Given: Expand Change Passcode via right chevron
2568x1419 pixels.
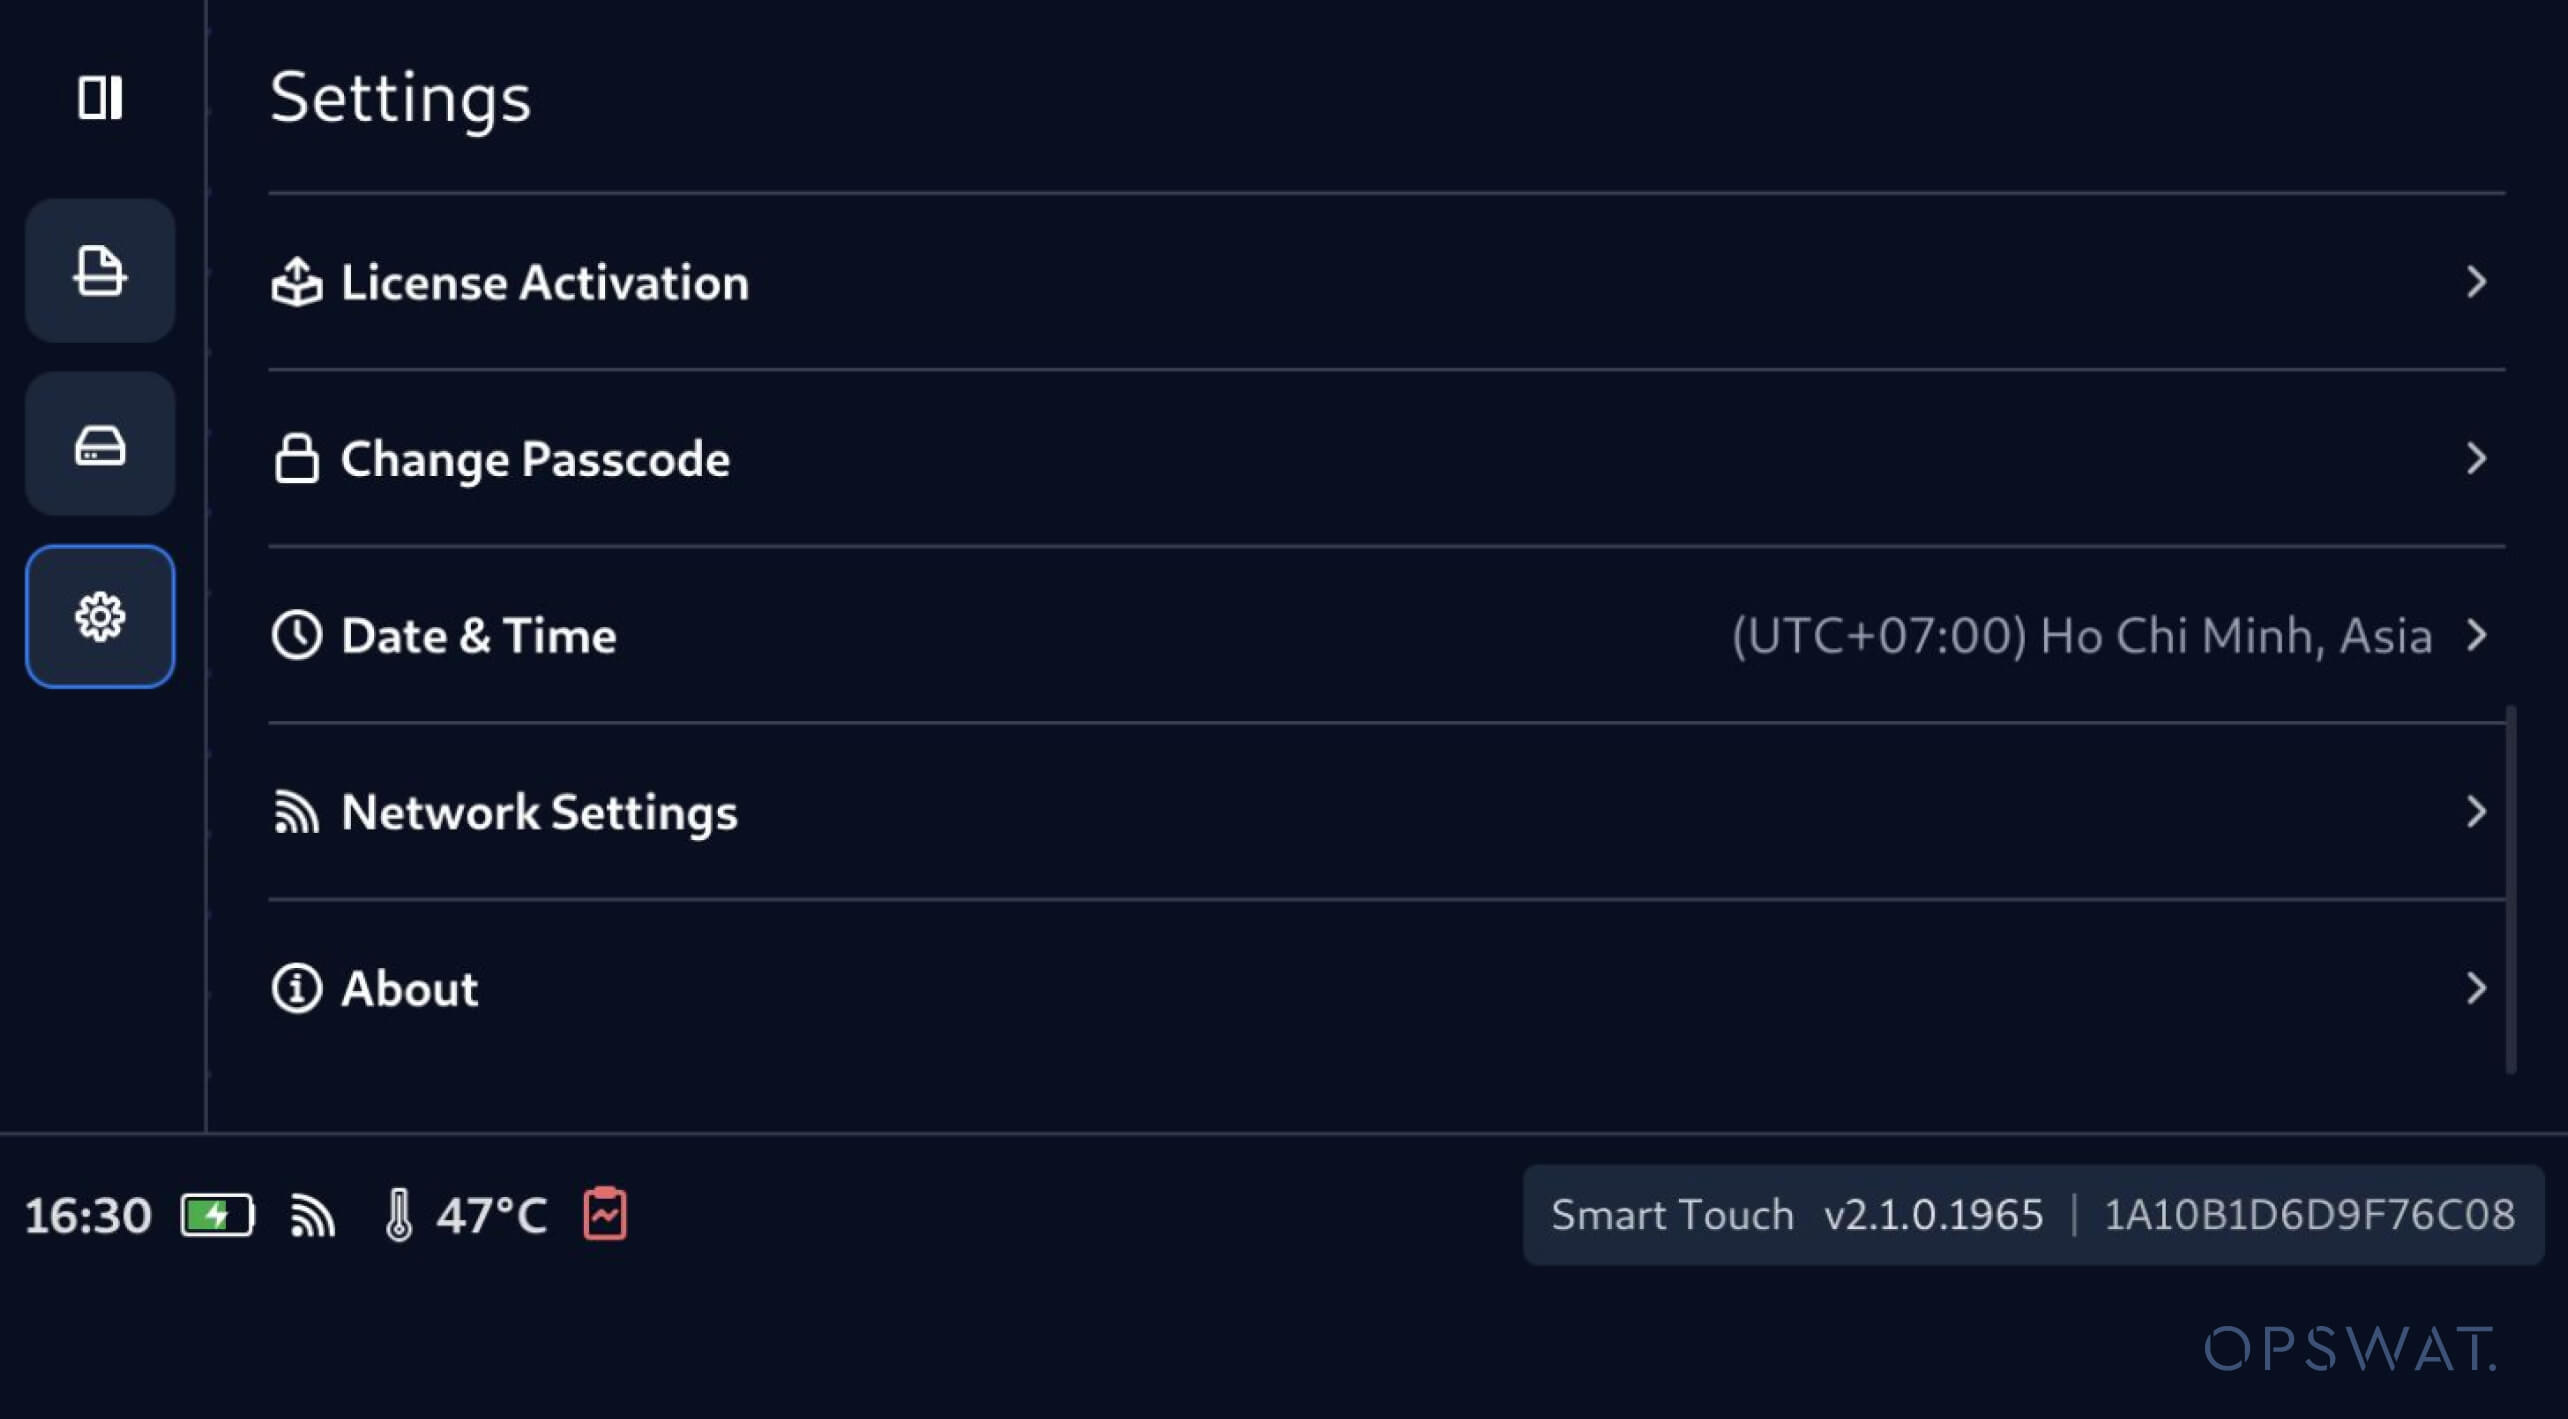Looking at the screenshot, I should 2476,458.
